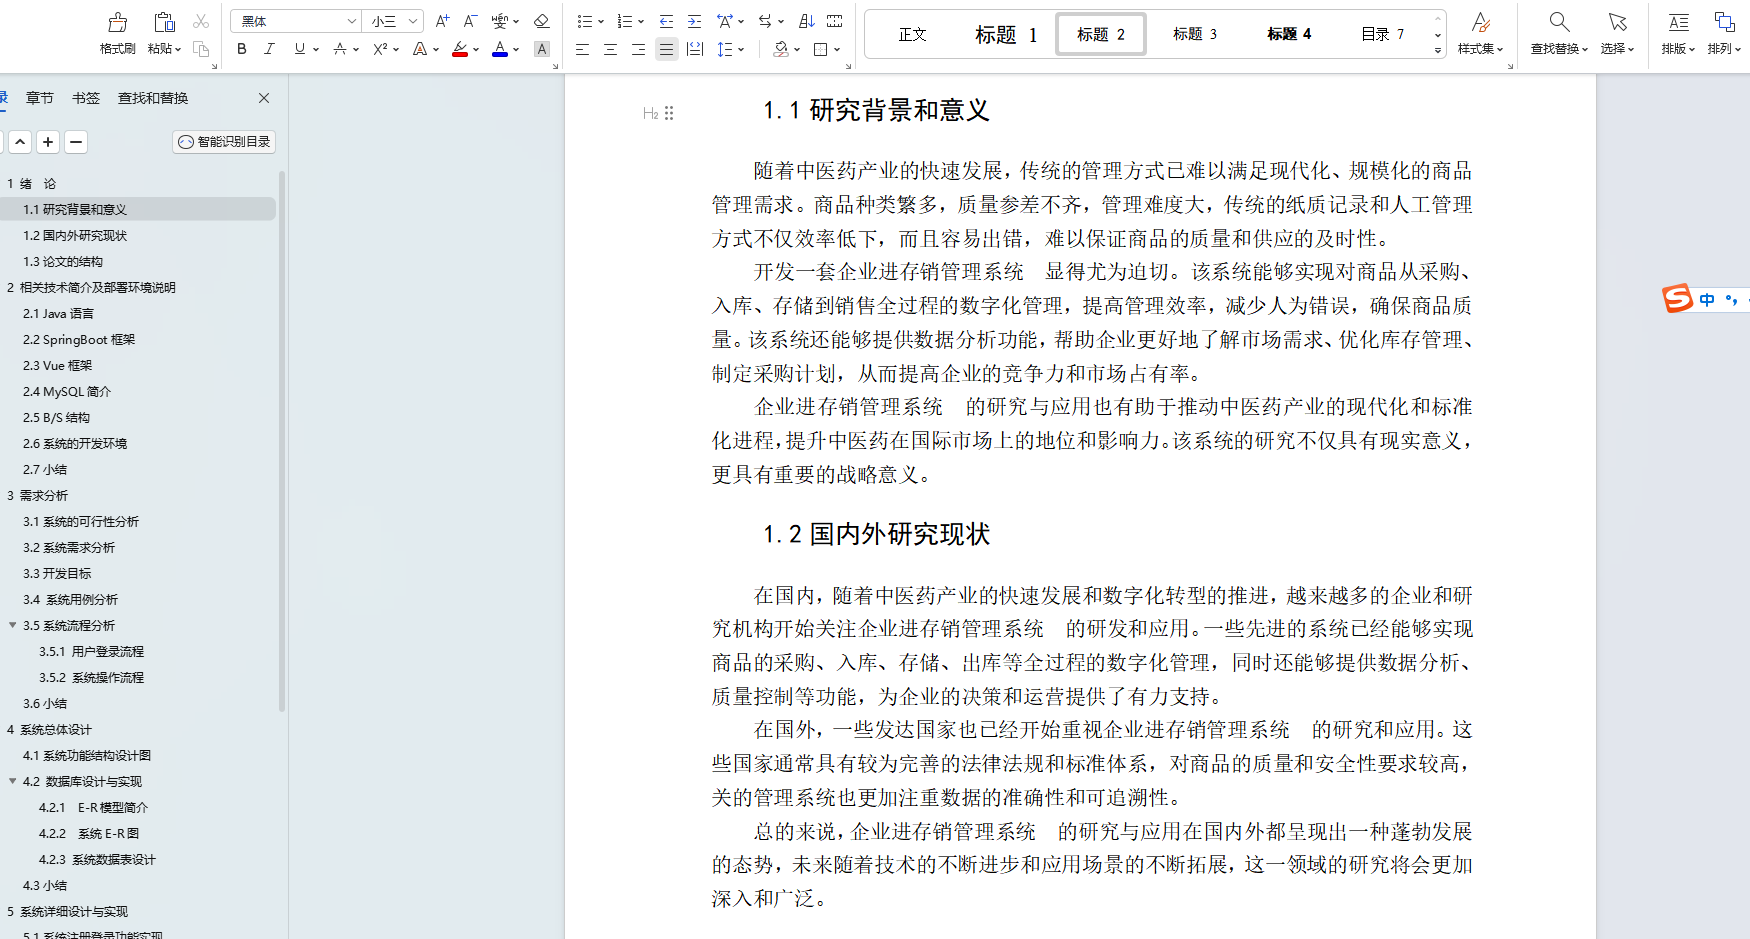Apply the 标题 2 style
The height and width of the screenshot is (939, 1750).
[x=1101, y=34]
